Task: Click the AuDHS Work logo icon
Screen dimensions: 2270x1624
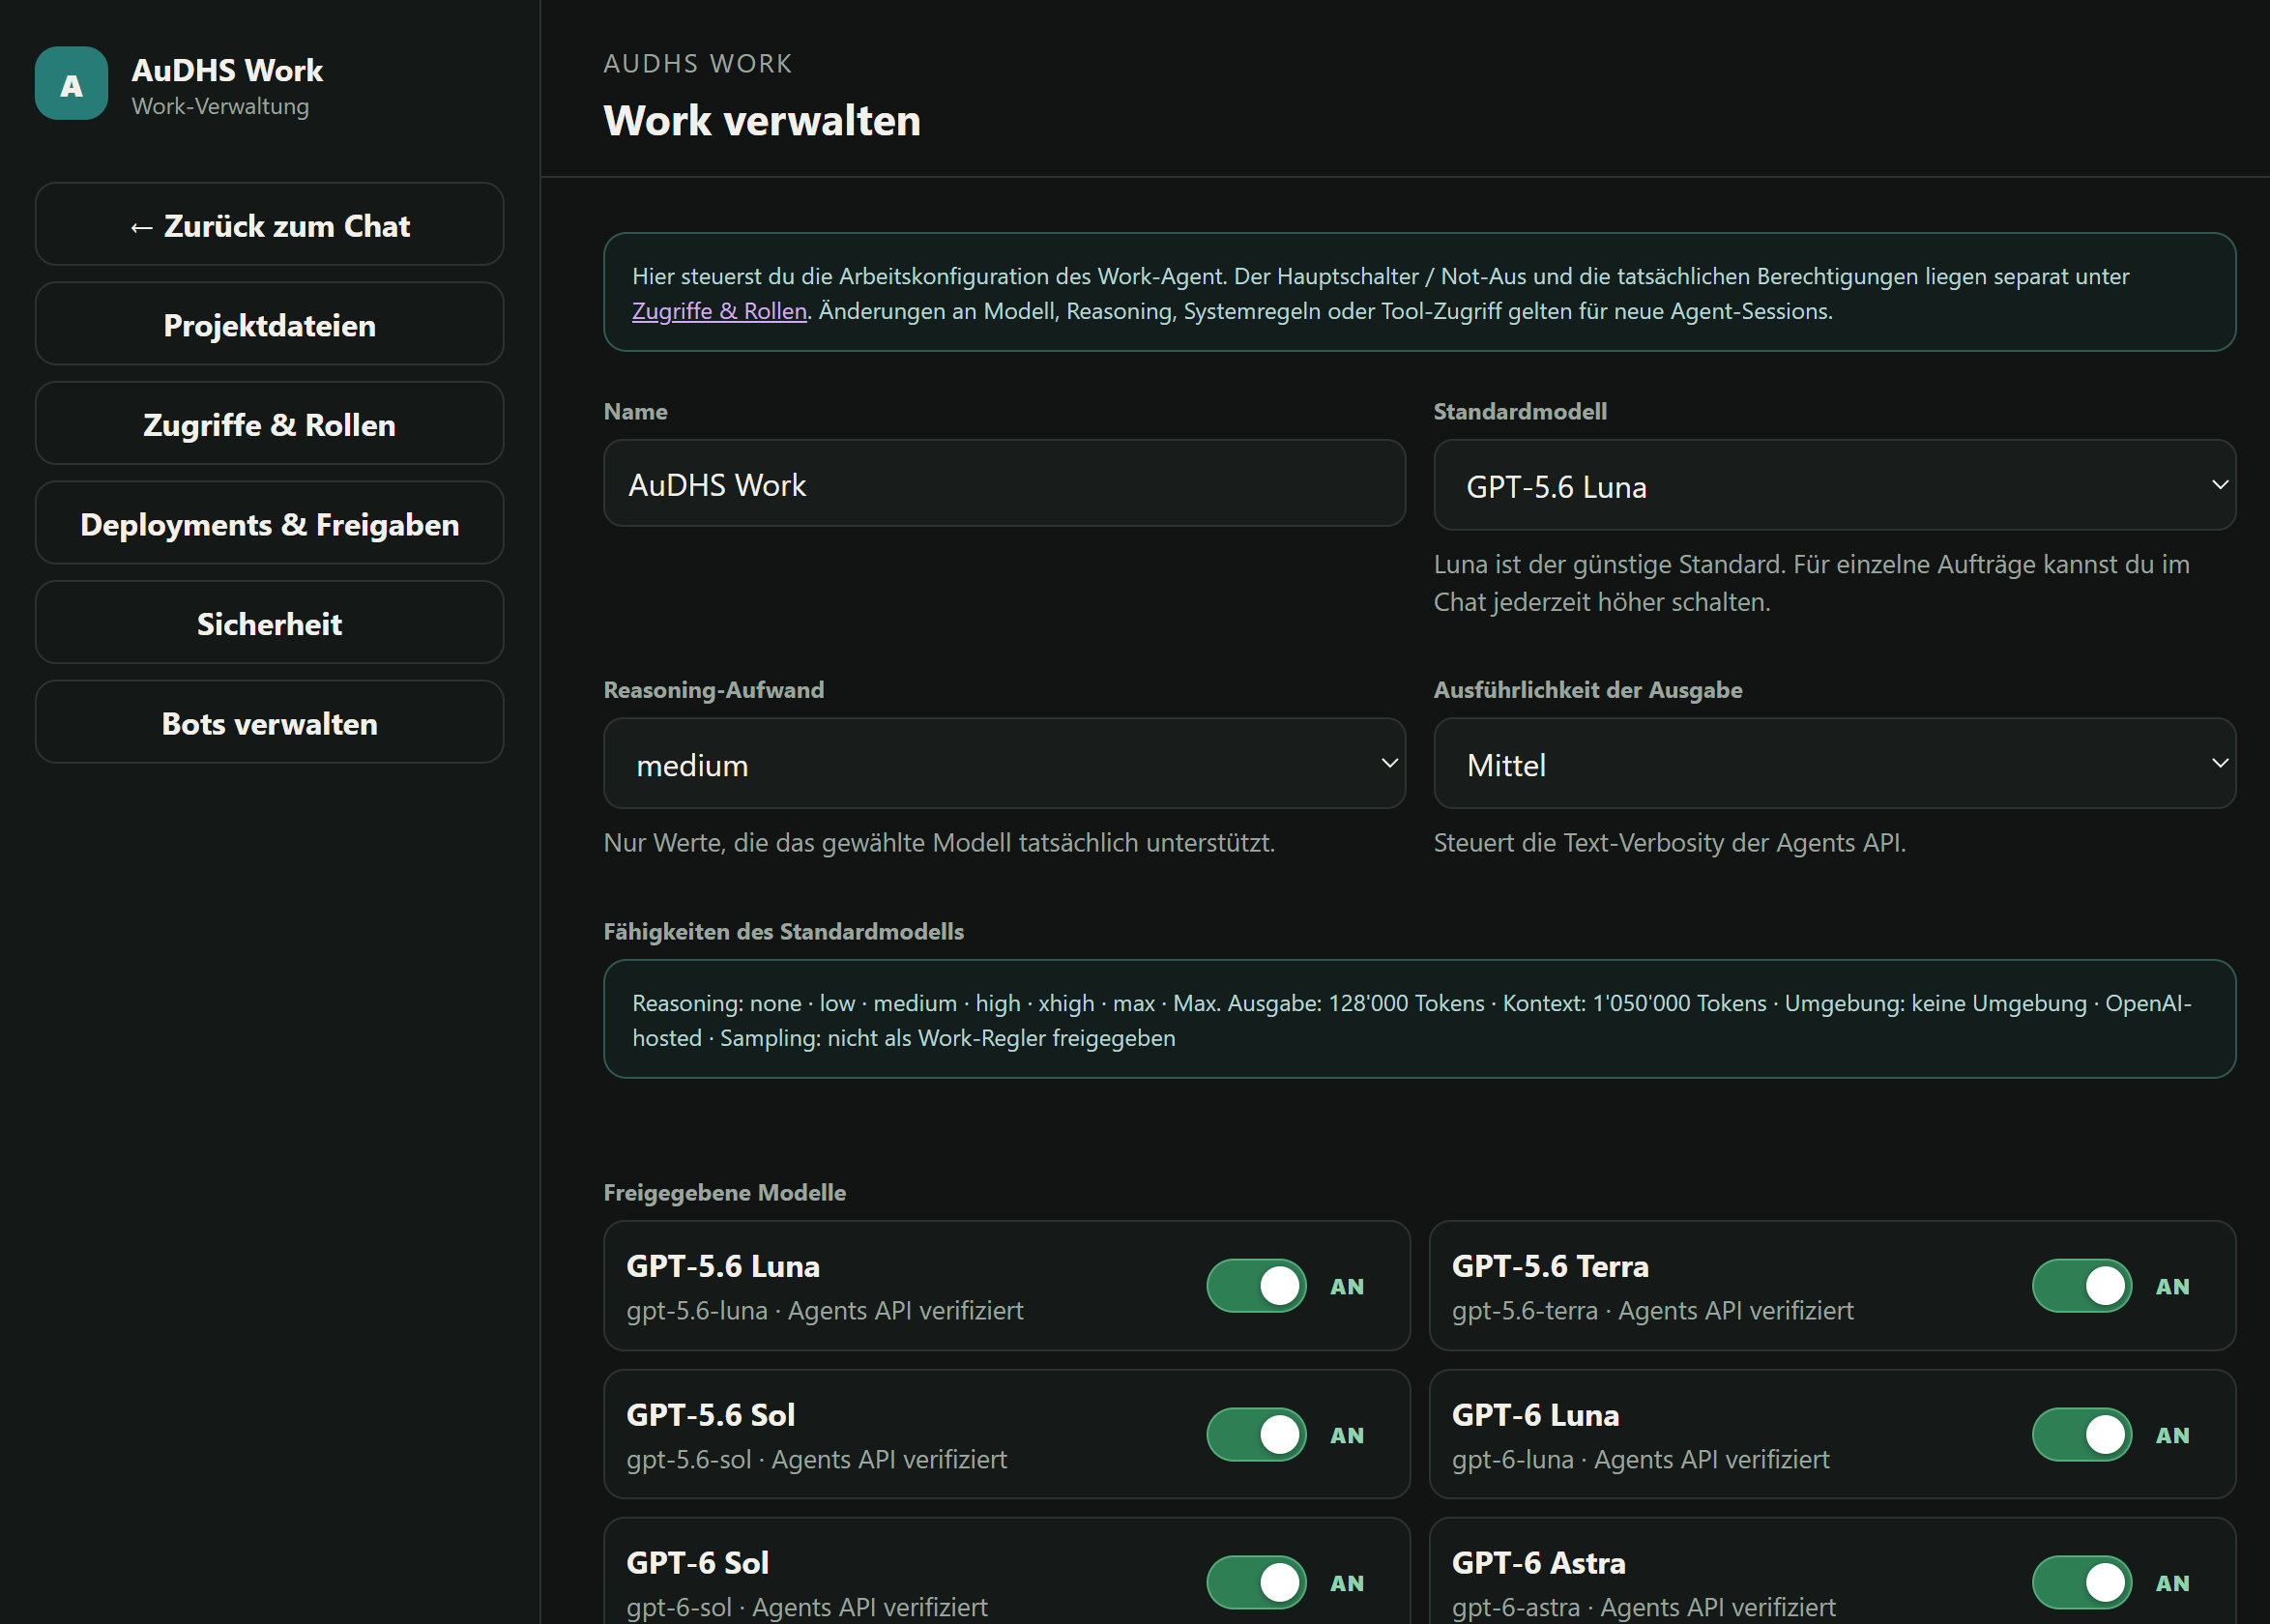Action: [71, 84]
